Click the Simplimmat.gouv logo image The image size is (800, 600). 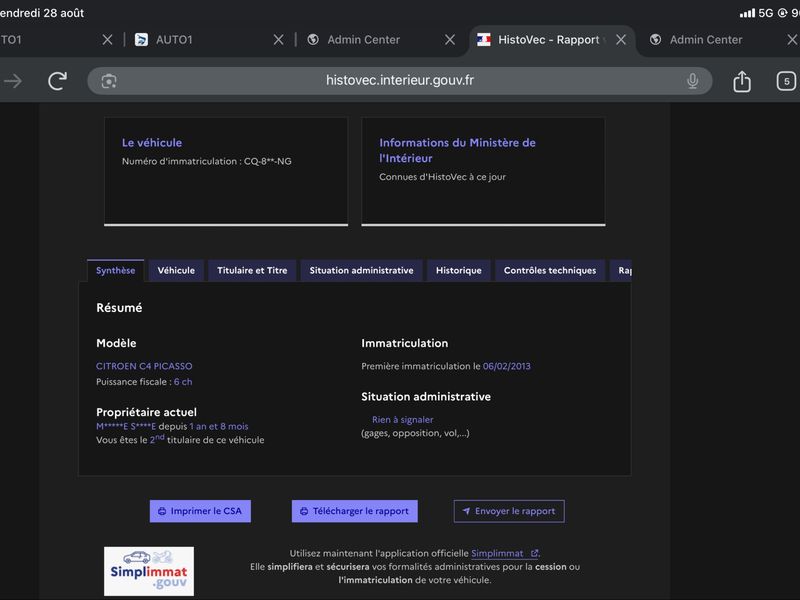(149, 571)
